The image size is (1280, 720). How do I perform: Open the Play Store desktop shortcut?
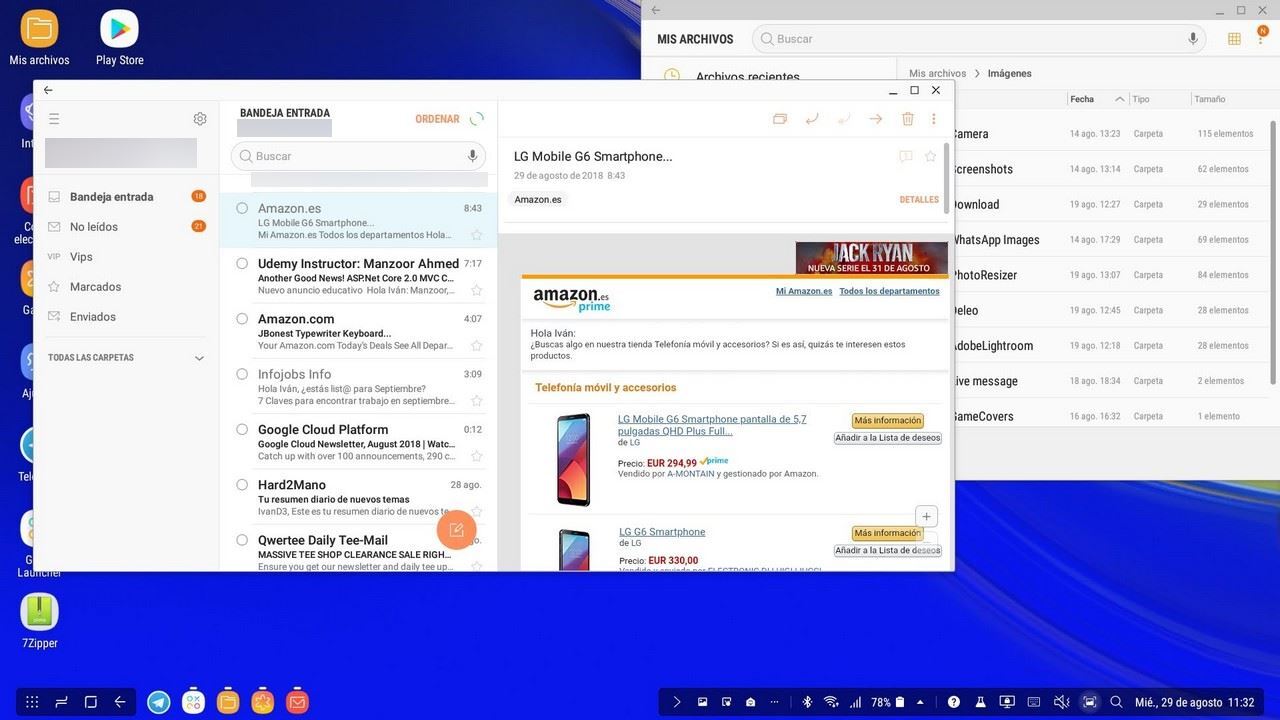click(119, 38)
